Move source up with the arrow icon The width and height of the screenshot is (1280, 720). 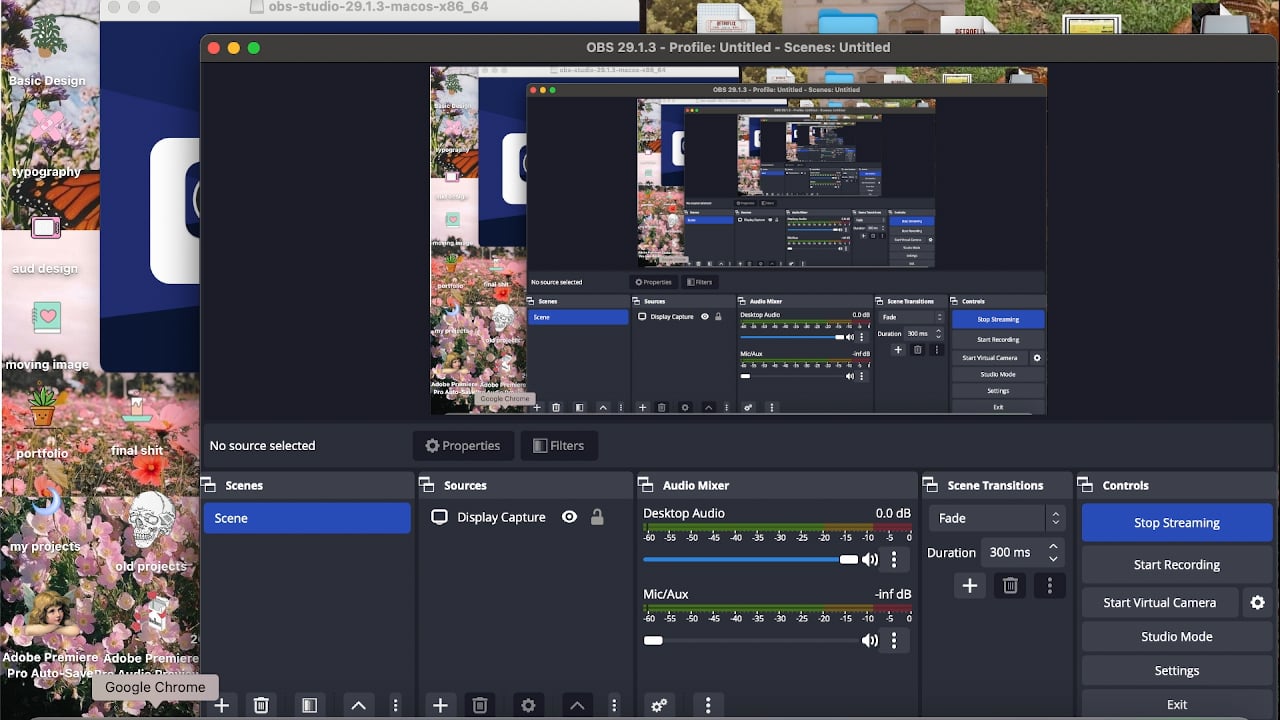click(x=577, y=705)
